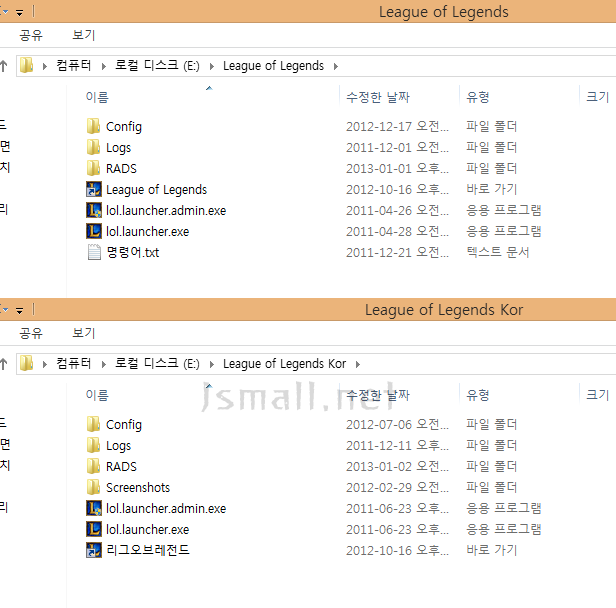Sort by 수정한 날짜 column in League of Legends window
The image size is (616, 608).
point(378,97)
